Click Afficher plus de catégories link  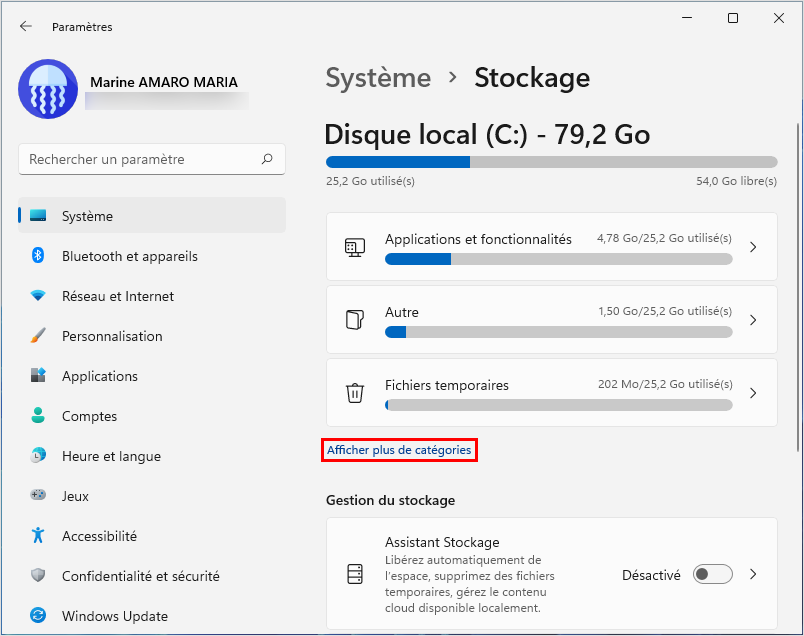coord(399,450)
